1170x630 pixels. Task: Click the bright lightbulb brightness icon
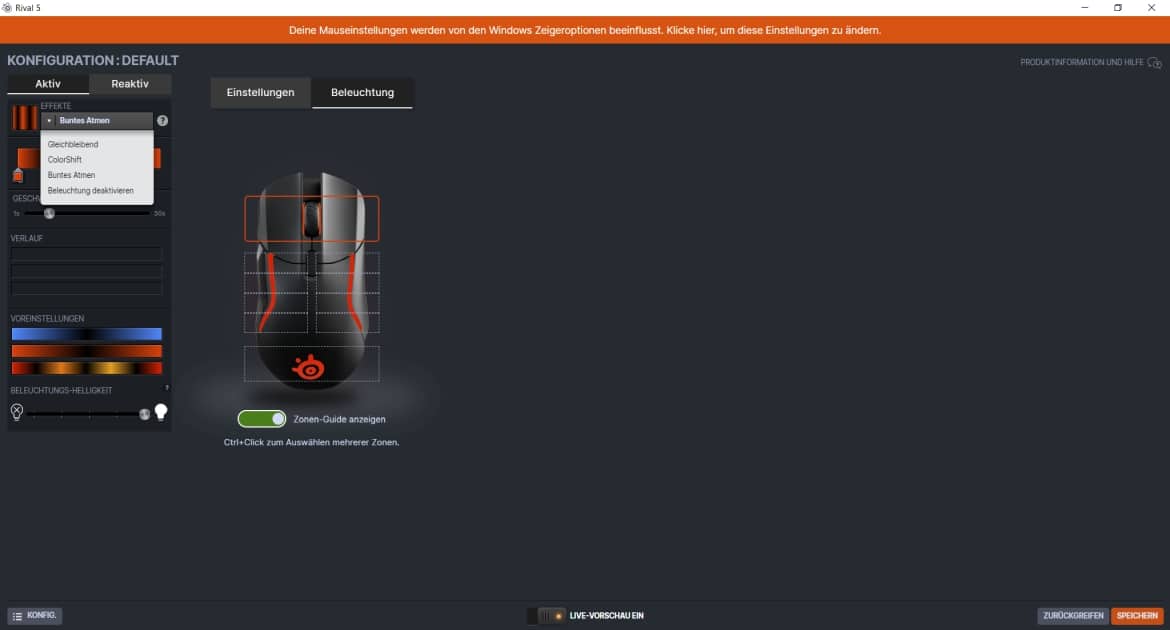tap(160, 412)
